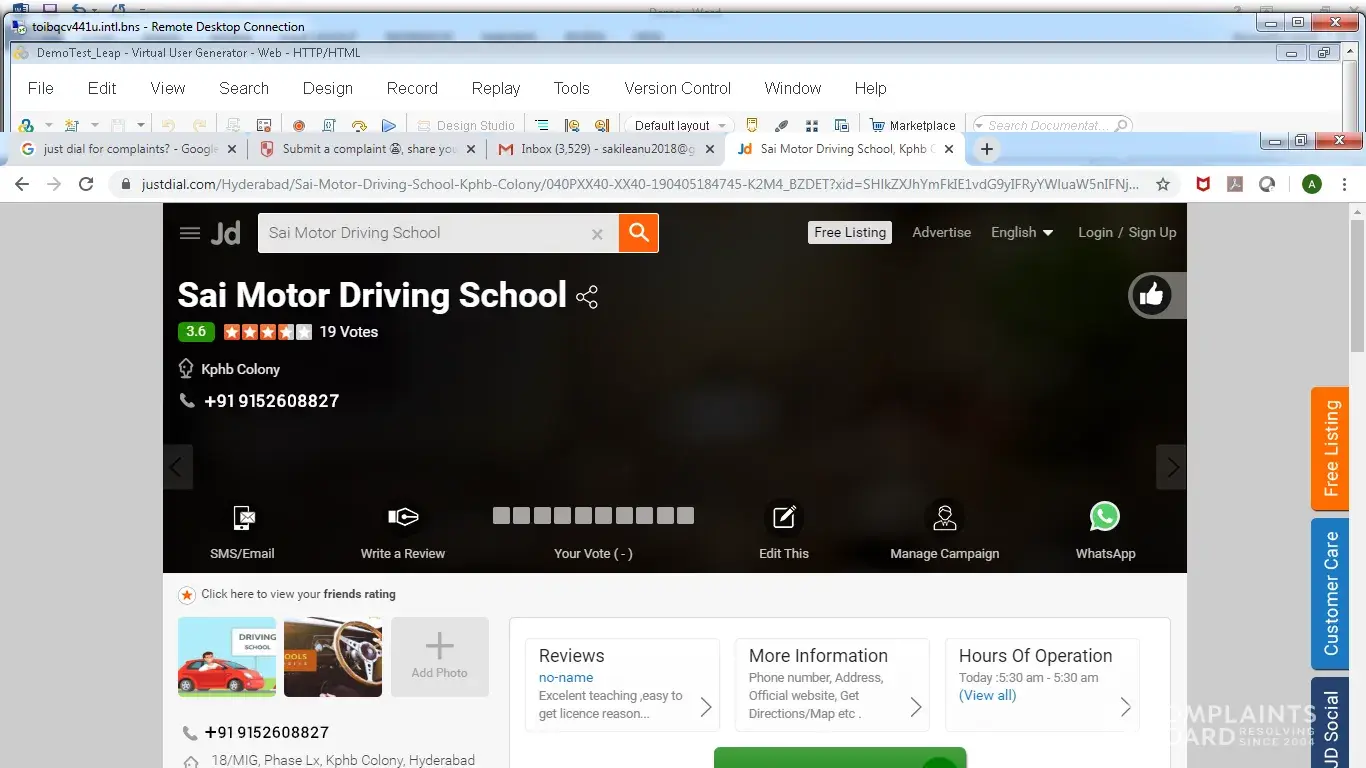Open the Replay menu

[x=495, y=88]
